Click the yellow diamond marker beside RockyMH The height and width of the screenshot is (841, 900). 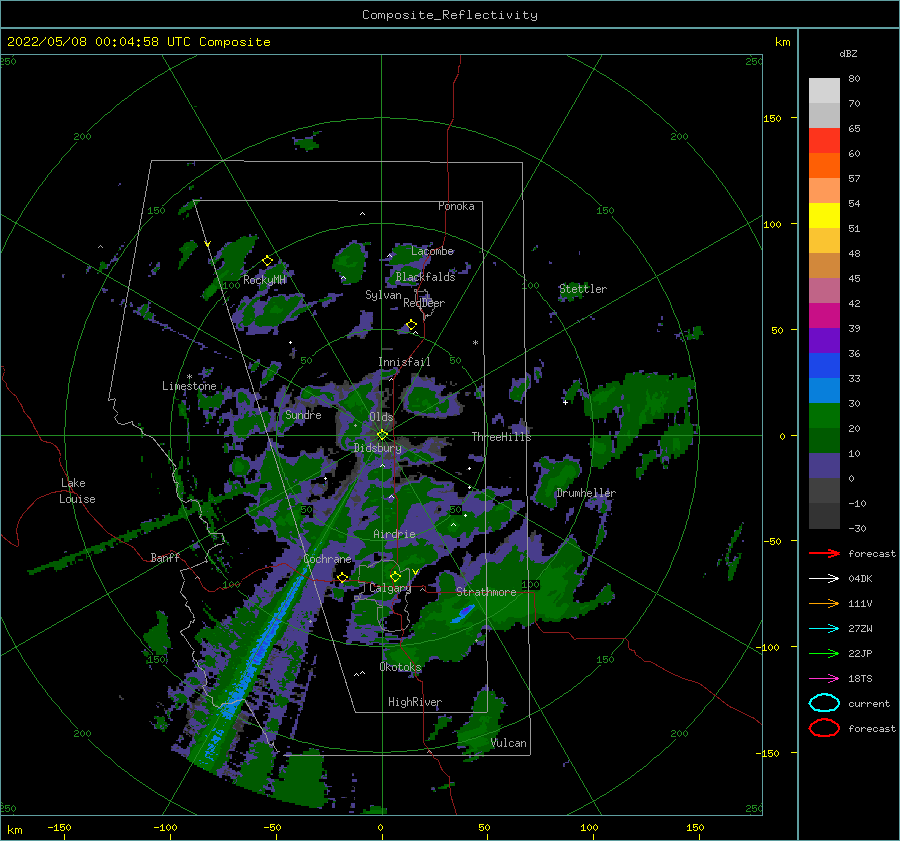coord(267,261)
